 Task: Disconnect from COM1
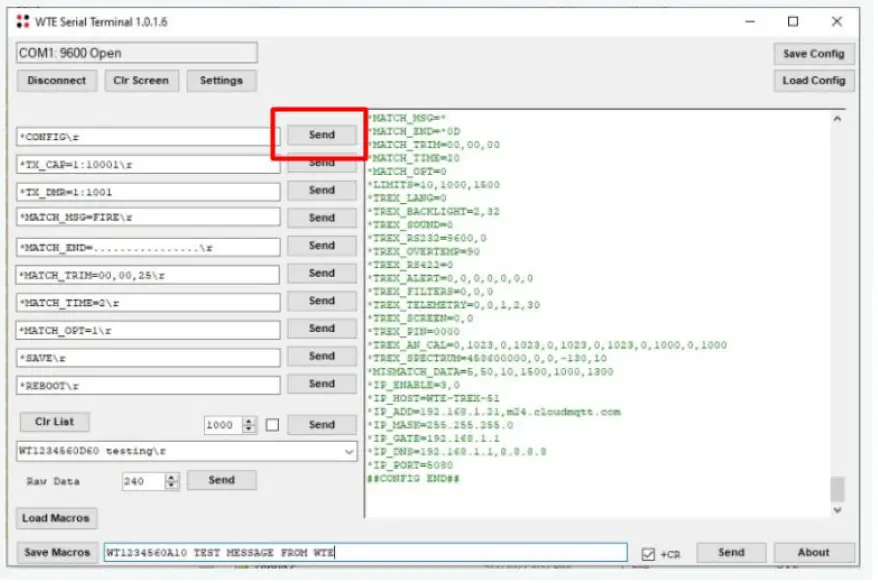coord(56,81)
